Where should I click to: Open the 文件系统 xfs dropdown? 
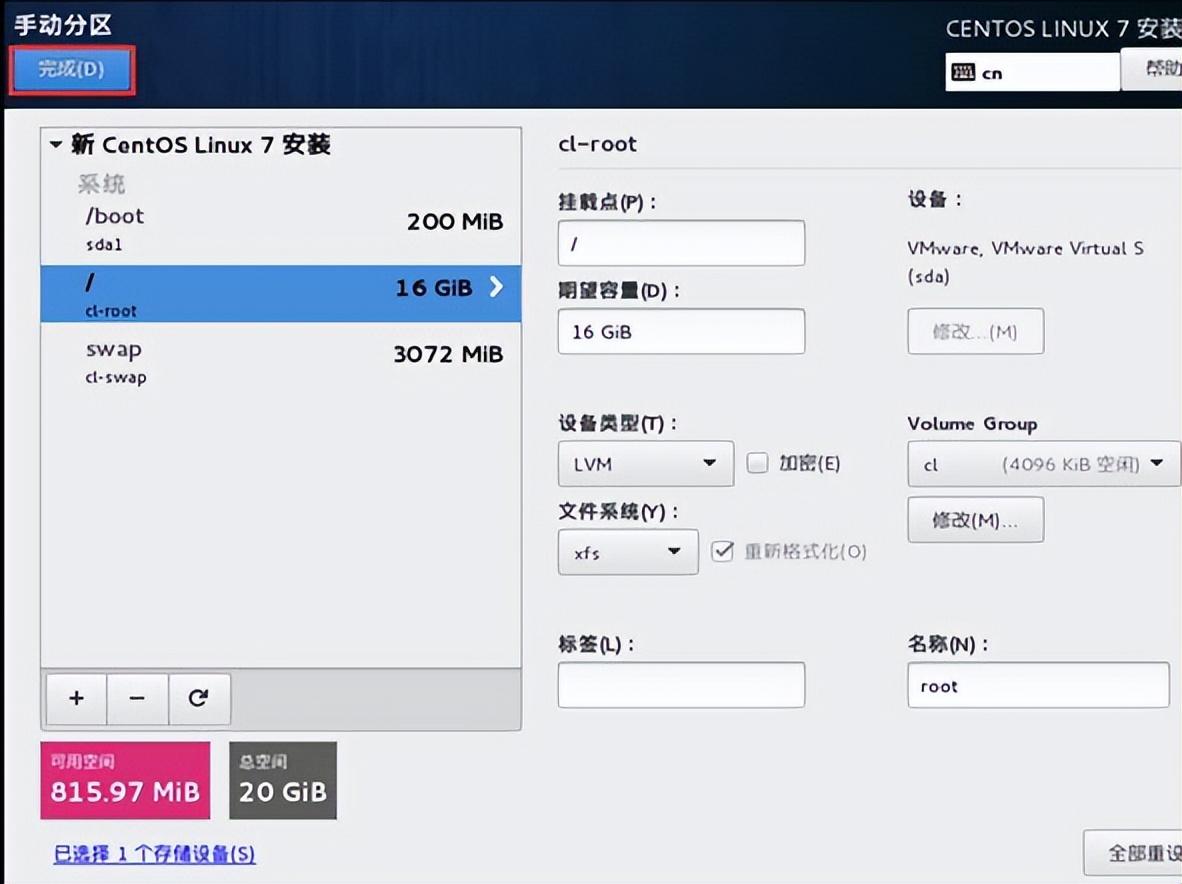coord(627,552)
